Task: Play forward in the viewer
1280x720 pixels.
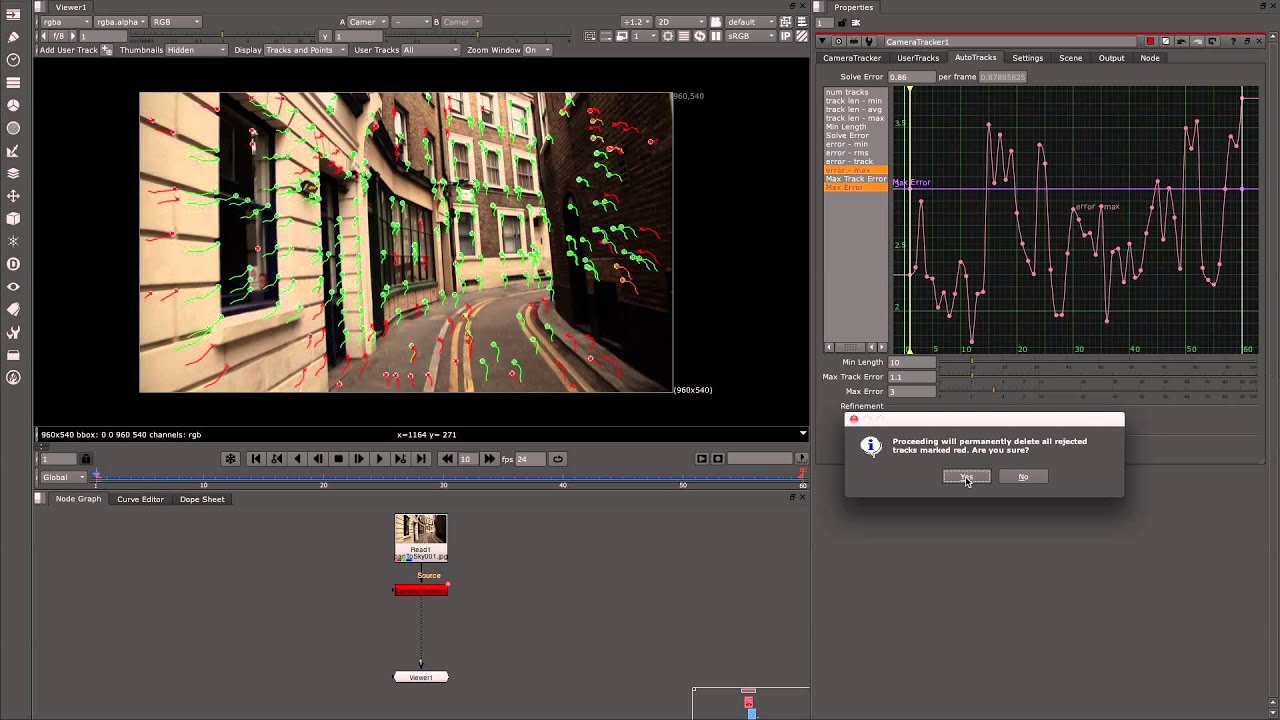Action: [379, 459]
